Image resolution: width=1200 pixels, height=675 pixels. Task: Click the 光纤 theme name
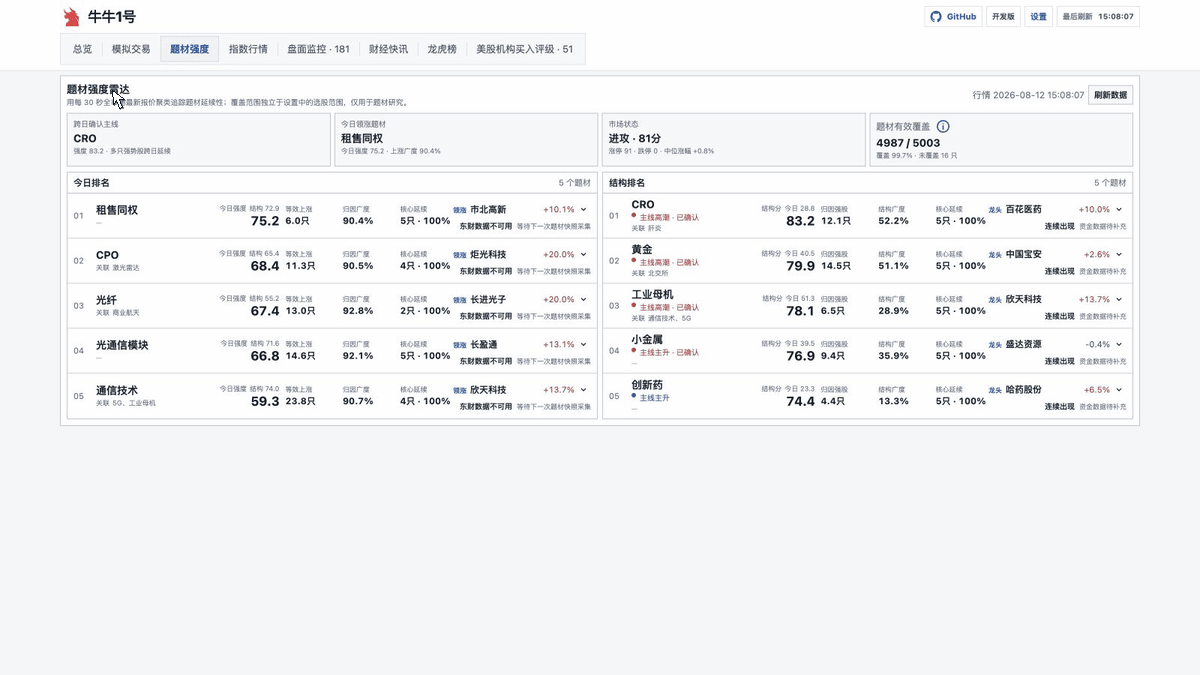point(106,300)
